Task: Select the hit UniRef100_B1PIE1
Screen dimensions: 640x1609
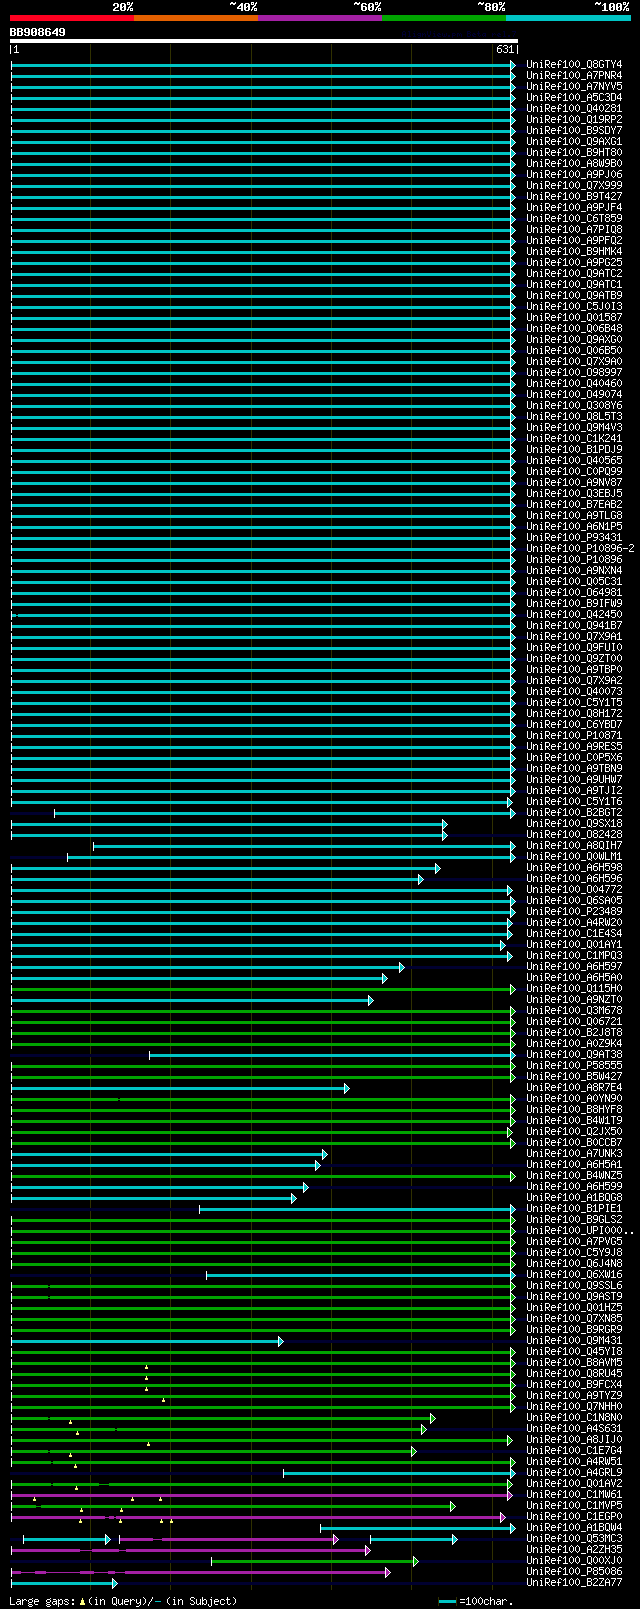Action: point(574,1209)
